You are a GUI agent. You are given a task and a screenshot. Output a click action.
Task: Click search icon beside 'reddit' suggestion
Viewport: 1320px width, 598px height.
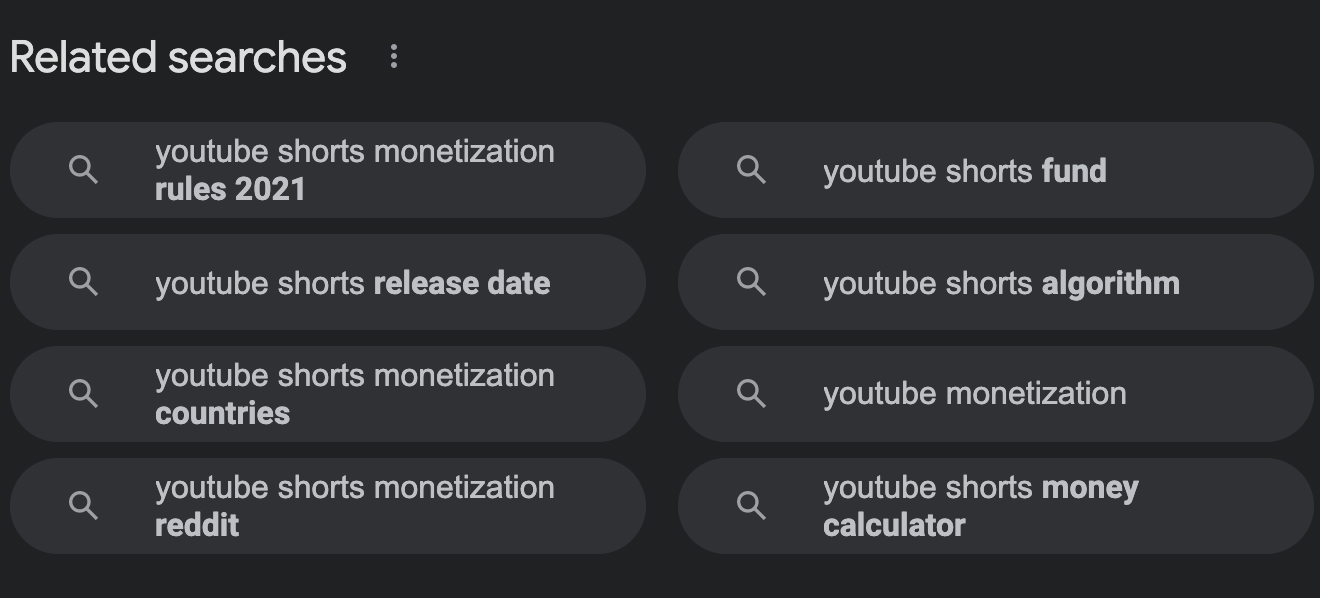point(84,506)
